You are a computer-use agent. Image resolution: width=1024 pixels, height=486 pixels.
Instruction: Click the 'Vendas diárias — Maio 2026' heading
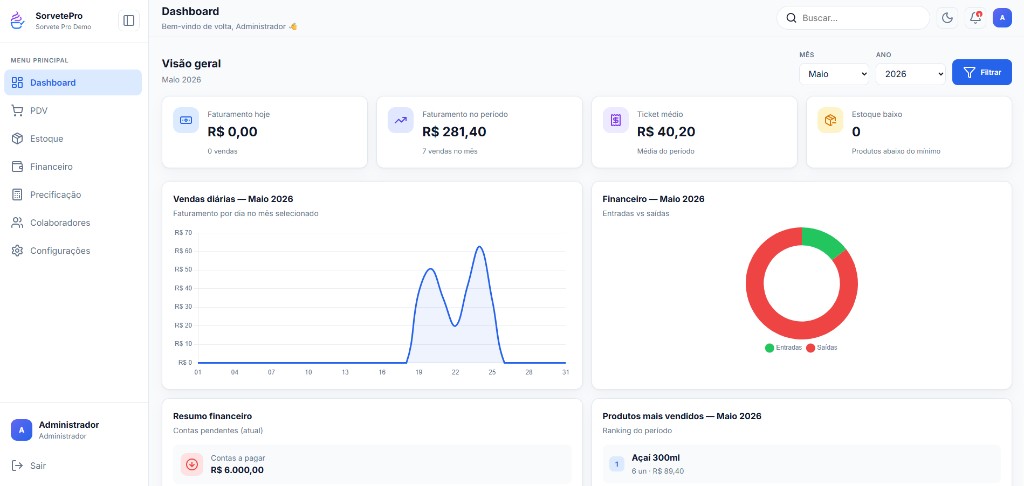(233, 199)
